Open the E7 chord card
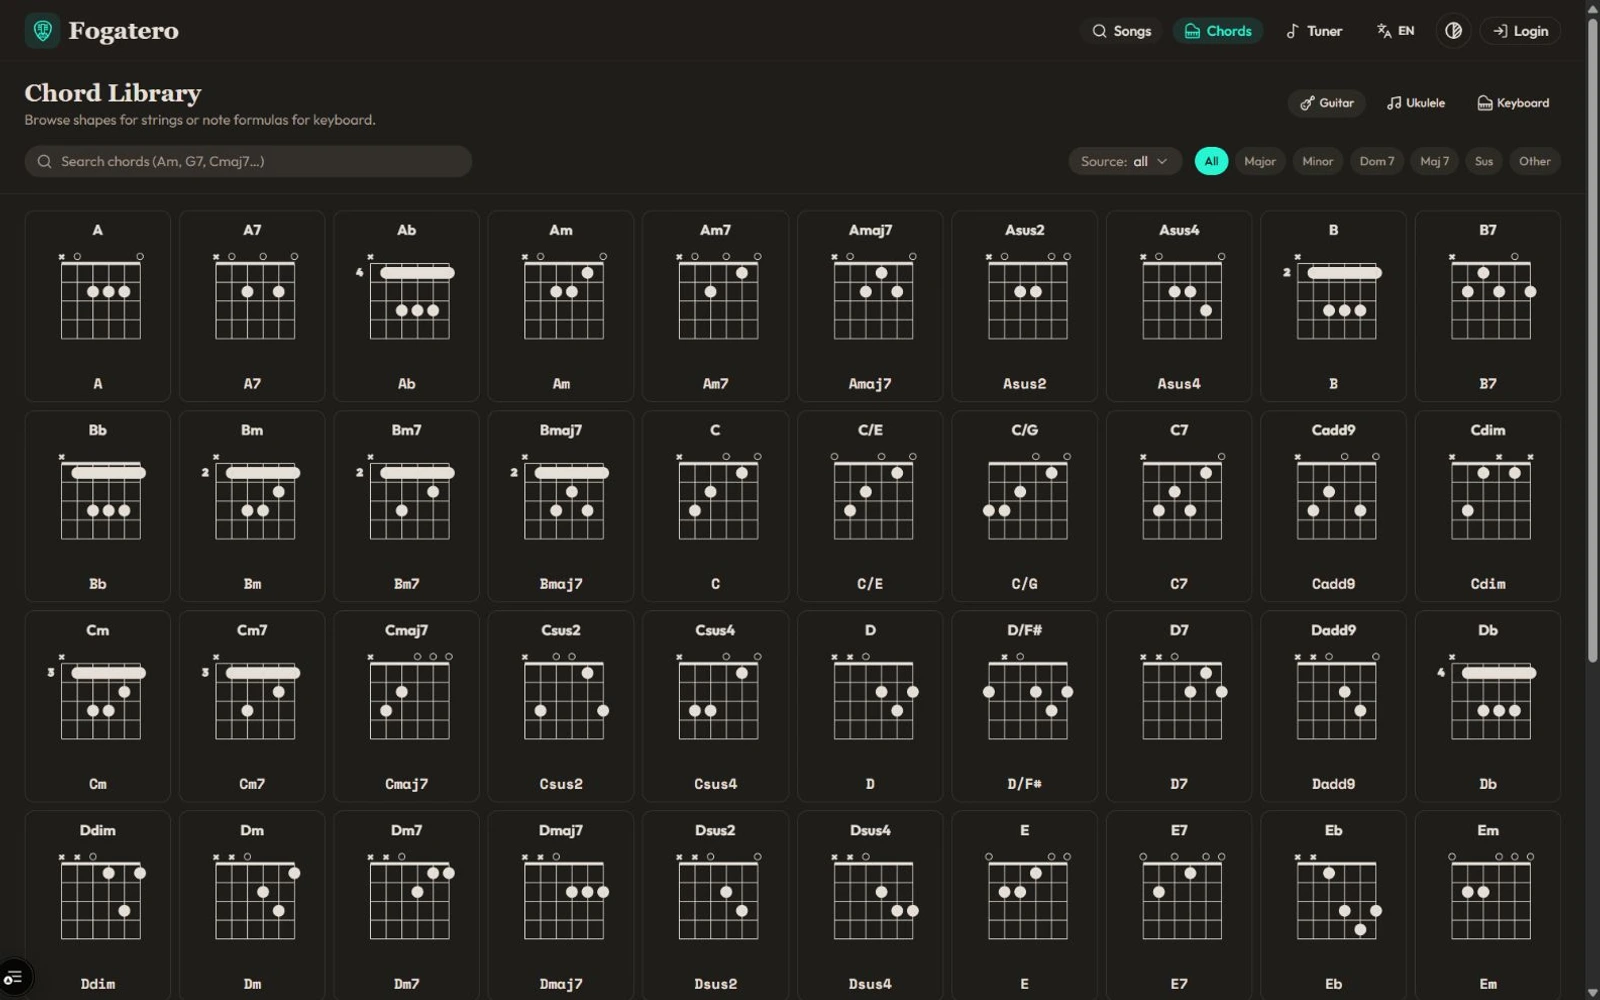The image size is (1600, 1000). (1179, 906)
